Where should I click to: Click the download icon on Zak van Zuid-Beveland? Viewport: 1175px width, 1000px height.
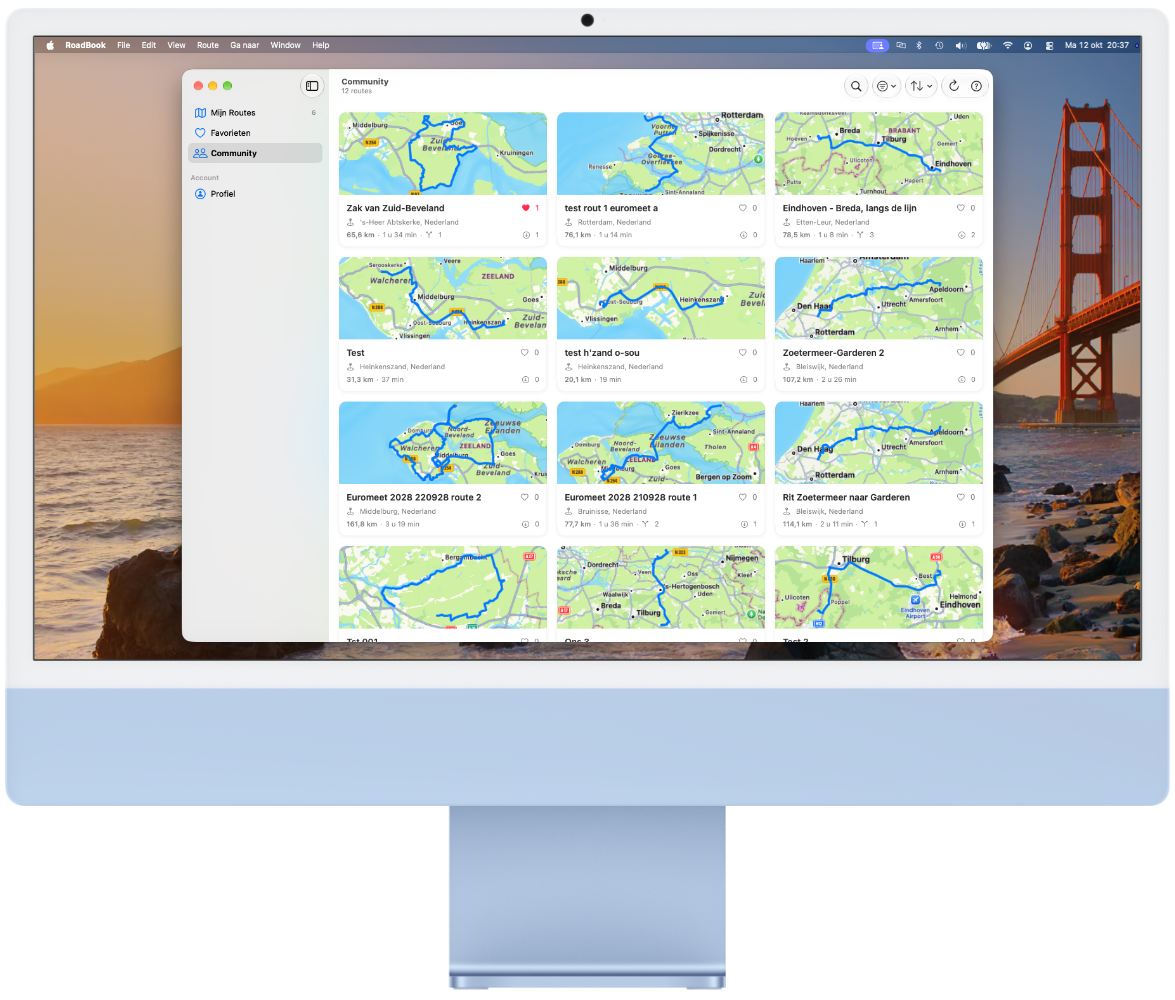point(526,235)
